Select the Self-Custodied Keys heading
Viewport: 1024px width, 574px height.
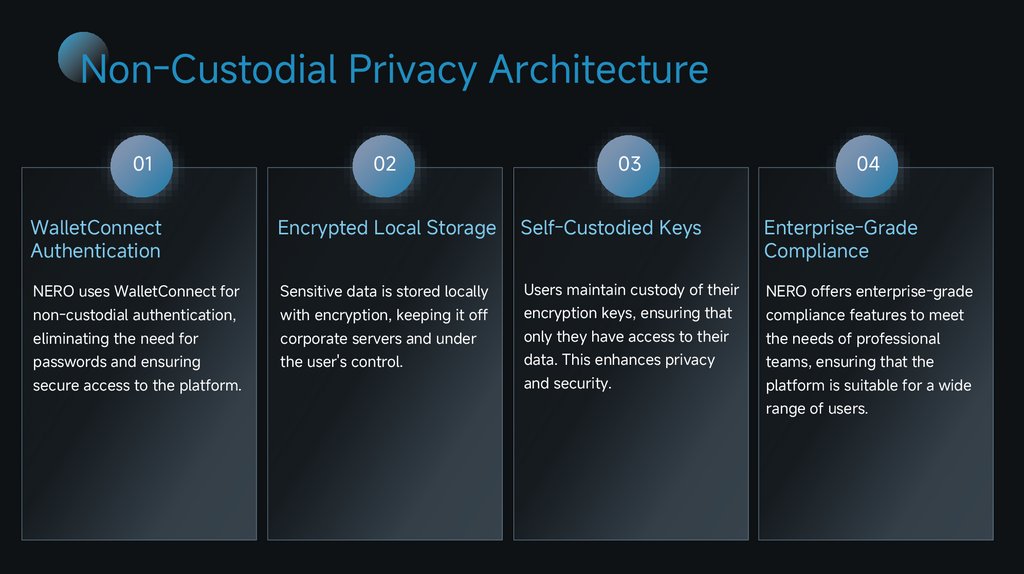tap(611, 228)
